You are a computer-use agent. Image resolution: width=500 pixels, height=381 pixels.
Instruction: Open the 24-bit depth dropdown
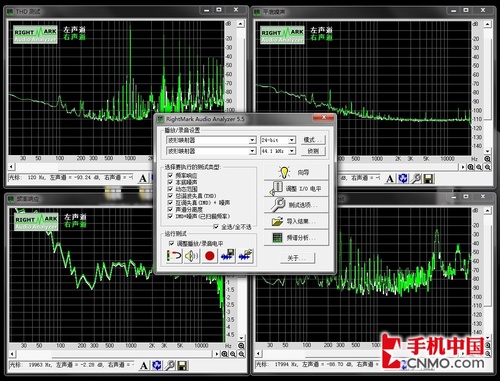[x=292, y=140]
